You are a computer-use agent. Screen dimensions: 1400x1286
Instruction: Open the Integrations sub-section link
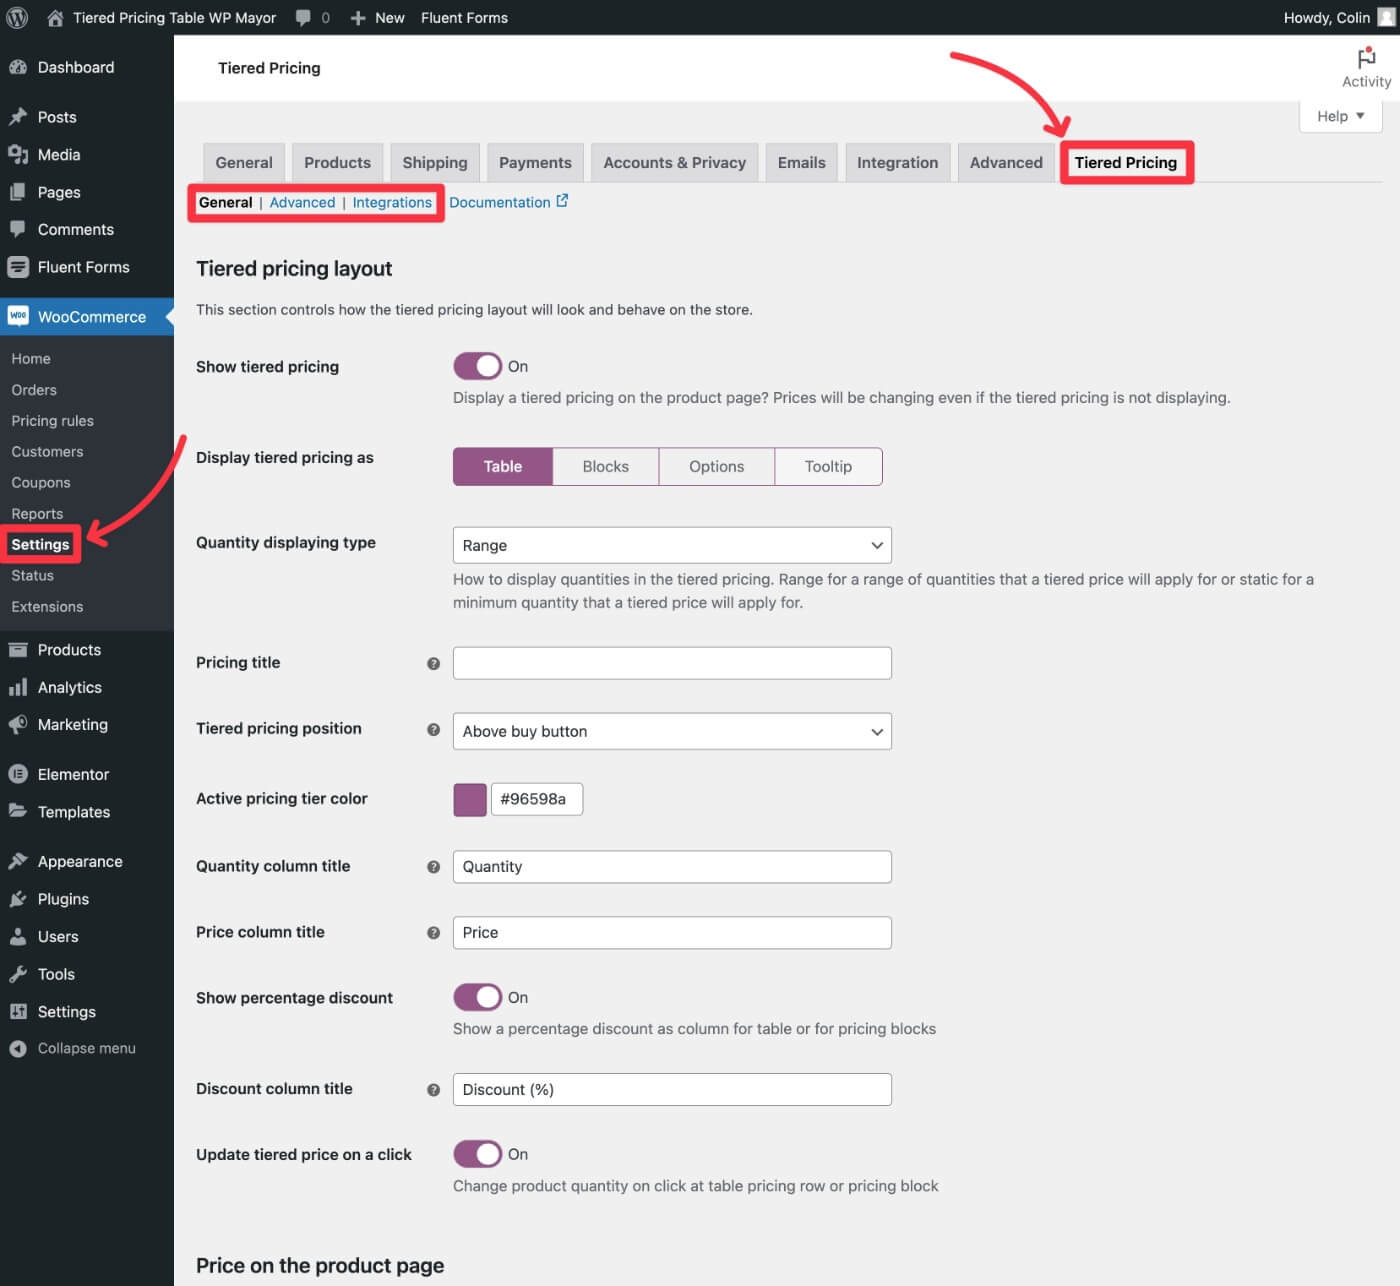point(392,202)
